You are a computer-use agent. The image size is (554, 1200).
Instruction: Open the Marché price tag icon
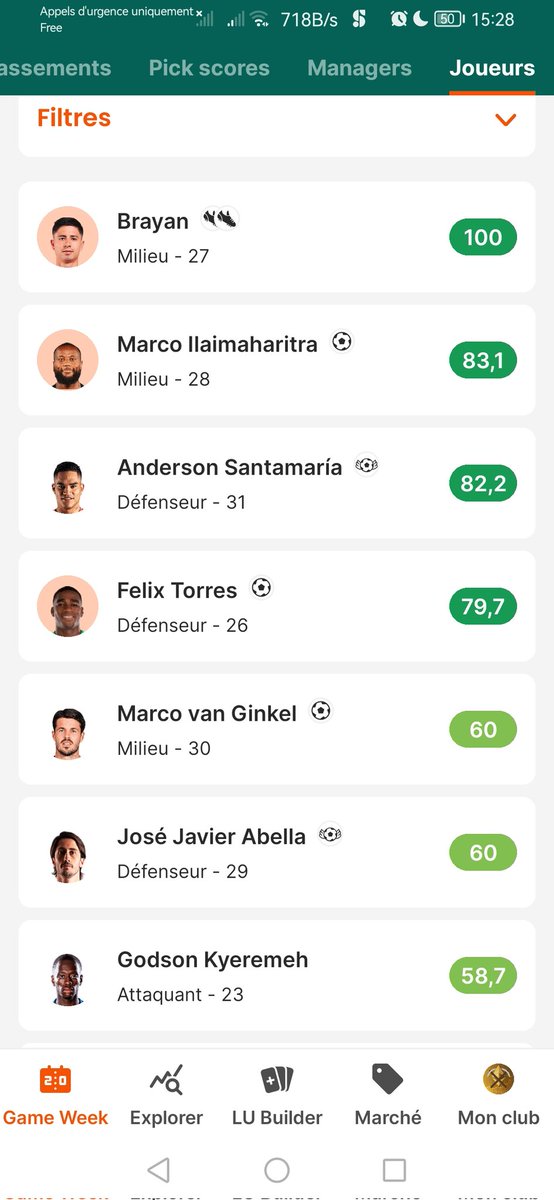click(x=387, y=1080)
